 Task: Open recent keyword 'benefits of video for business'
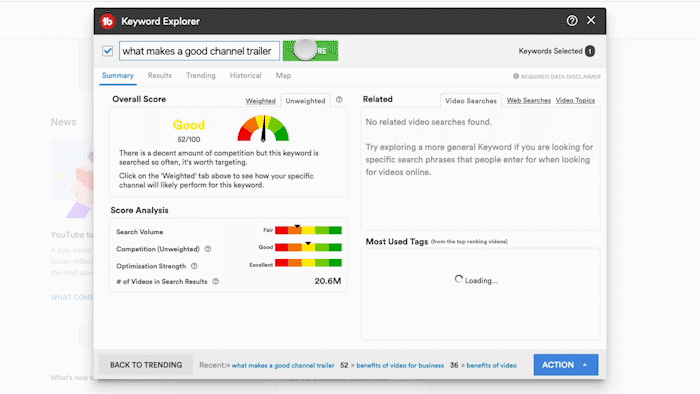pyautogui.click(x=400, y=365)
